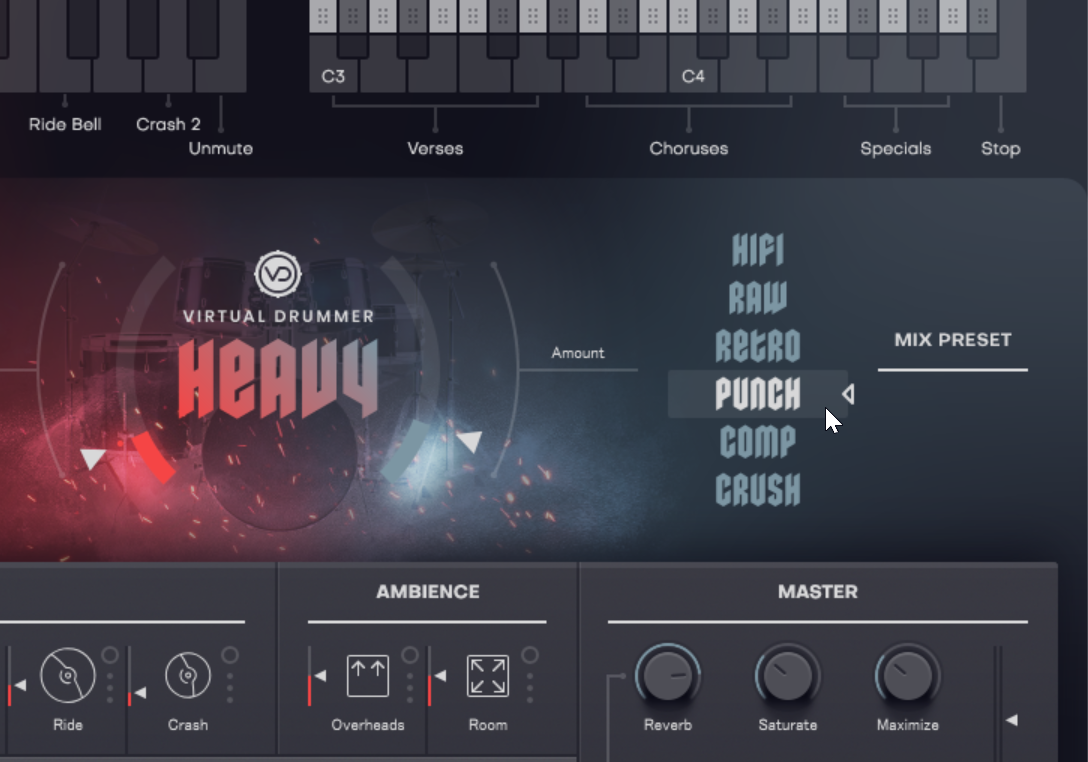Click the black key above Crash 2

(142, 28)
